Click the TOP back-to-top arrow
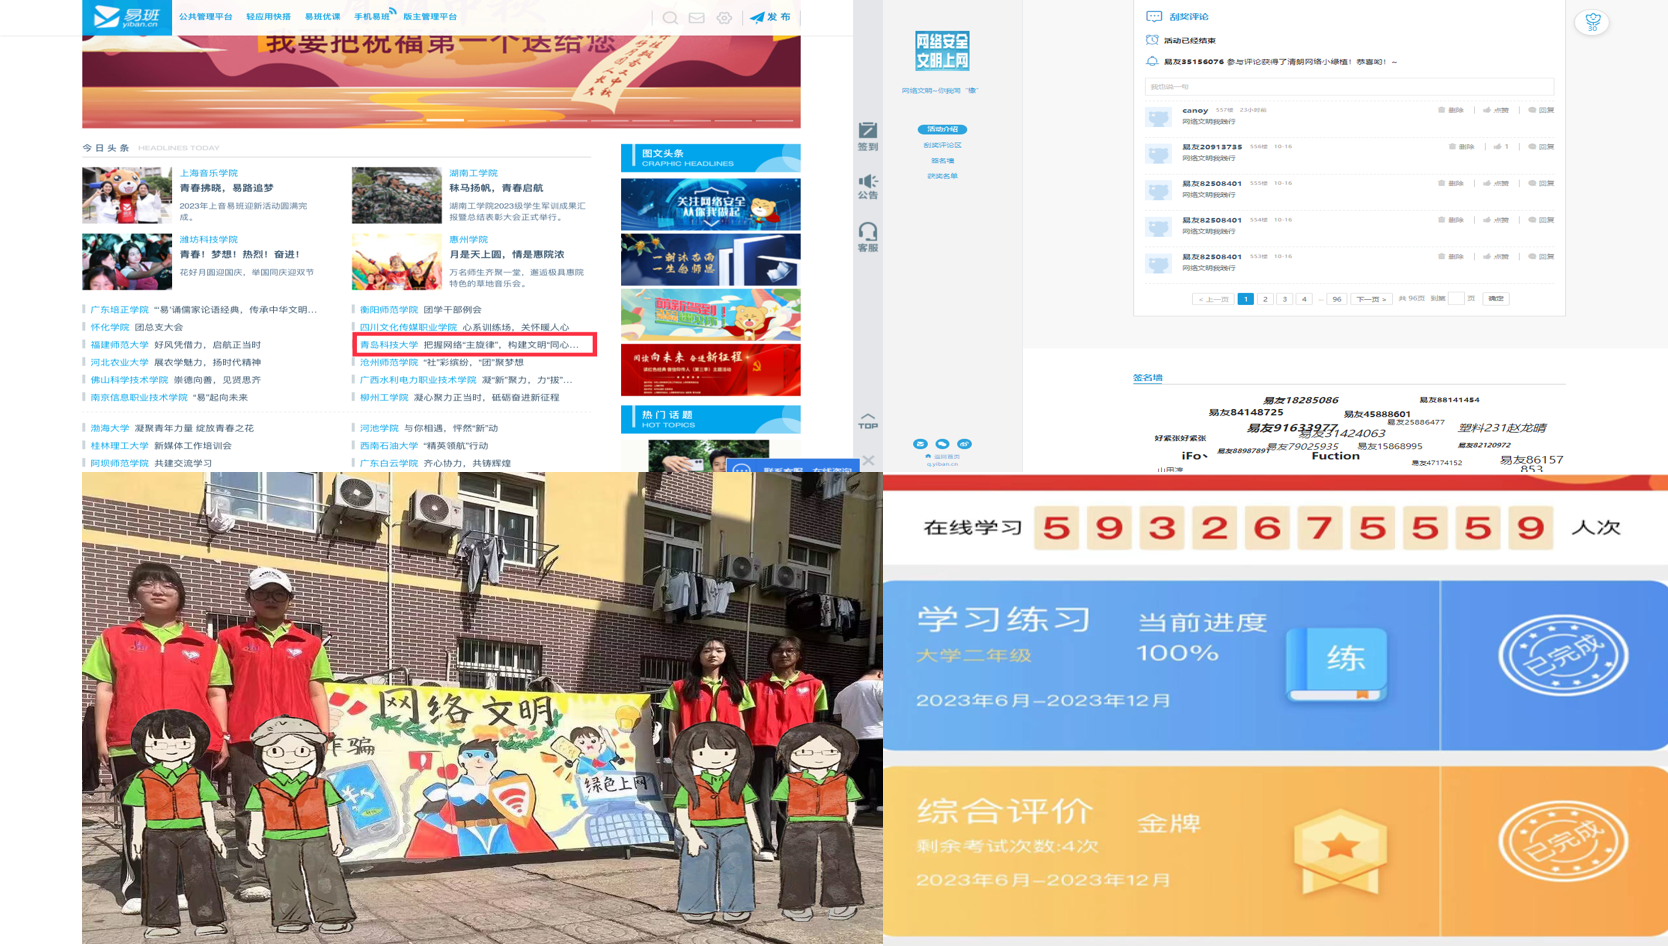This screenshot has height=946, width=1668. click(x=868, y=421)
